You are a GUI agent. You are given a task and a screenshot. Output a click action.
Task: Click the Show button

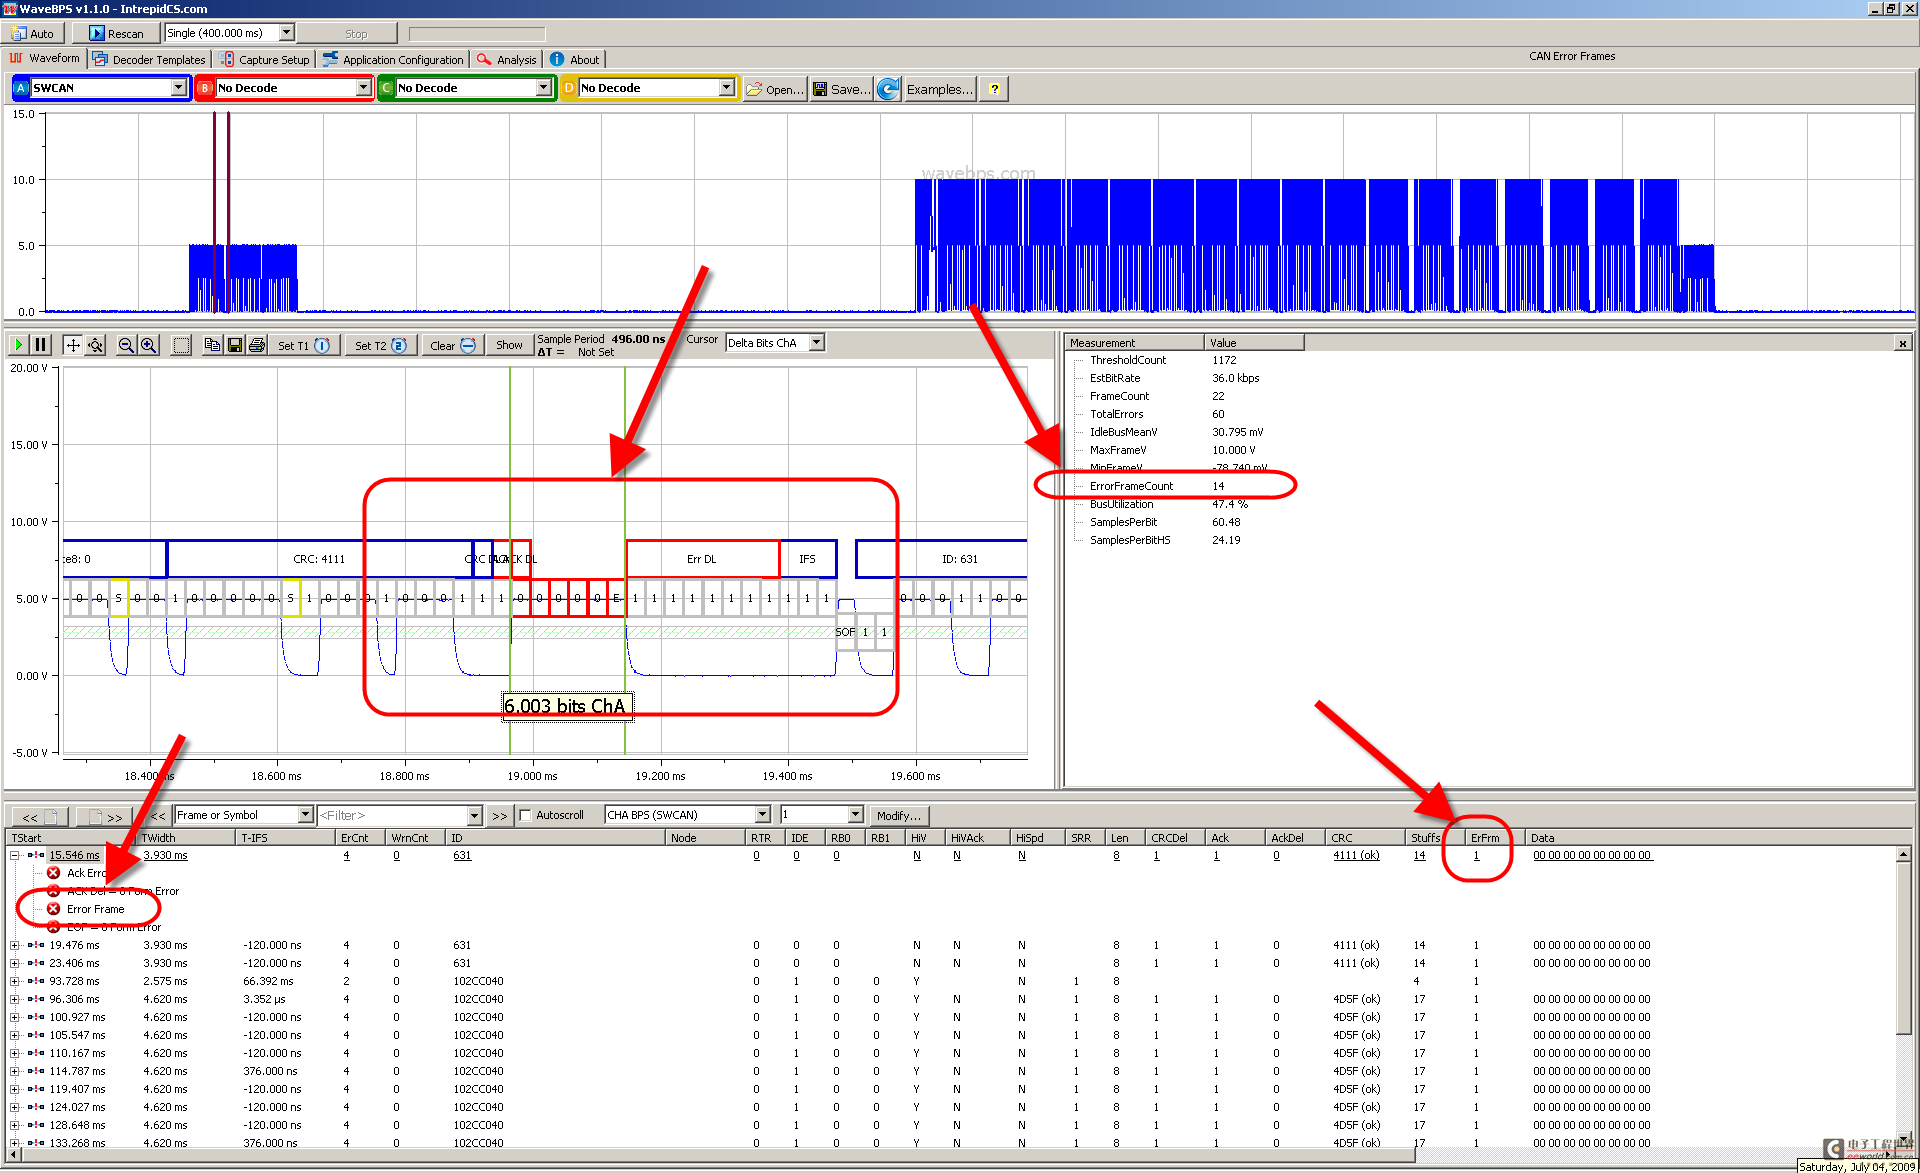tap(509, 345)
